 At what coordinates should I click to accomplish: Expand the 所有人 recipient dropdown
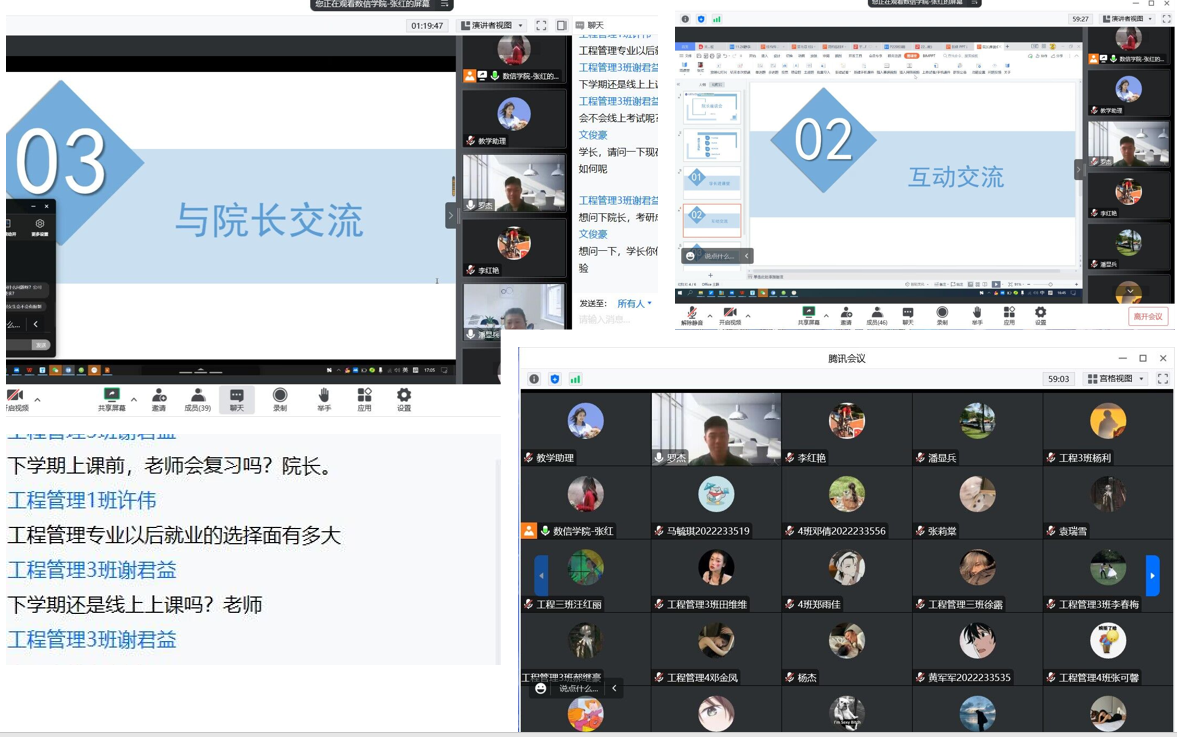pyautogui.click(x=634, y=303)
